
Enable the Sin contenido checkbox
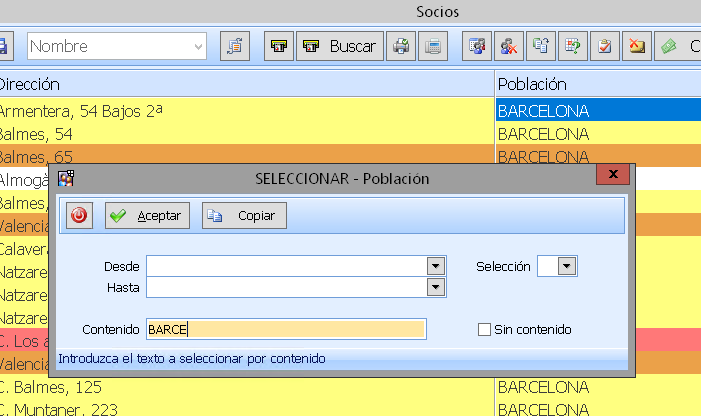[485, 329]
